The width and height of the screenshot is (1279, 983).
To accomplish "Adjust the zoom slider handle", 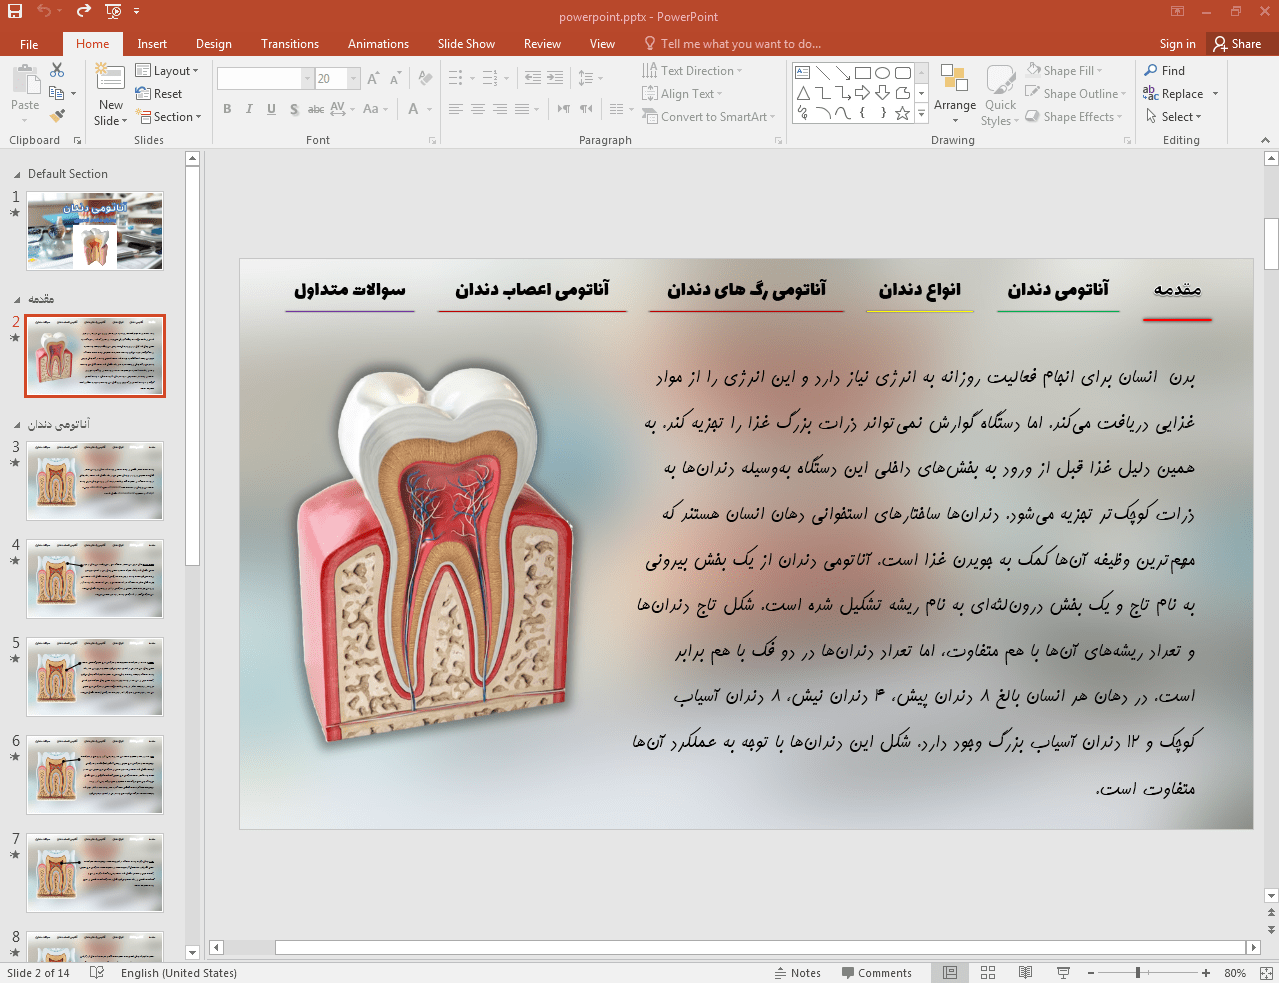I will 1138,973.
